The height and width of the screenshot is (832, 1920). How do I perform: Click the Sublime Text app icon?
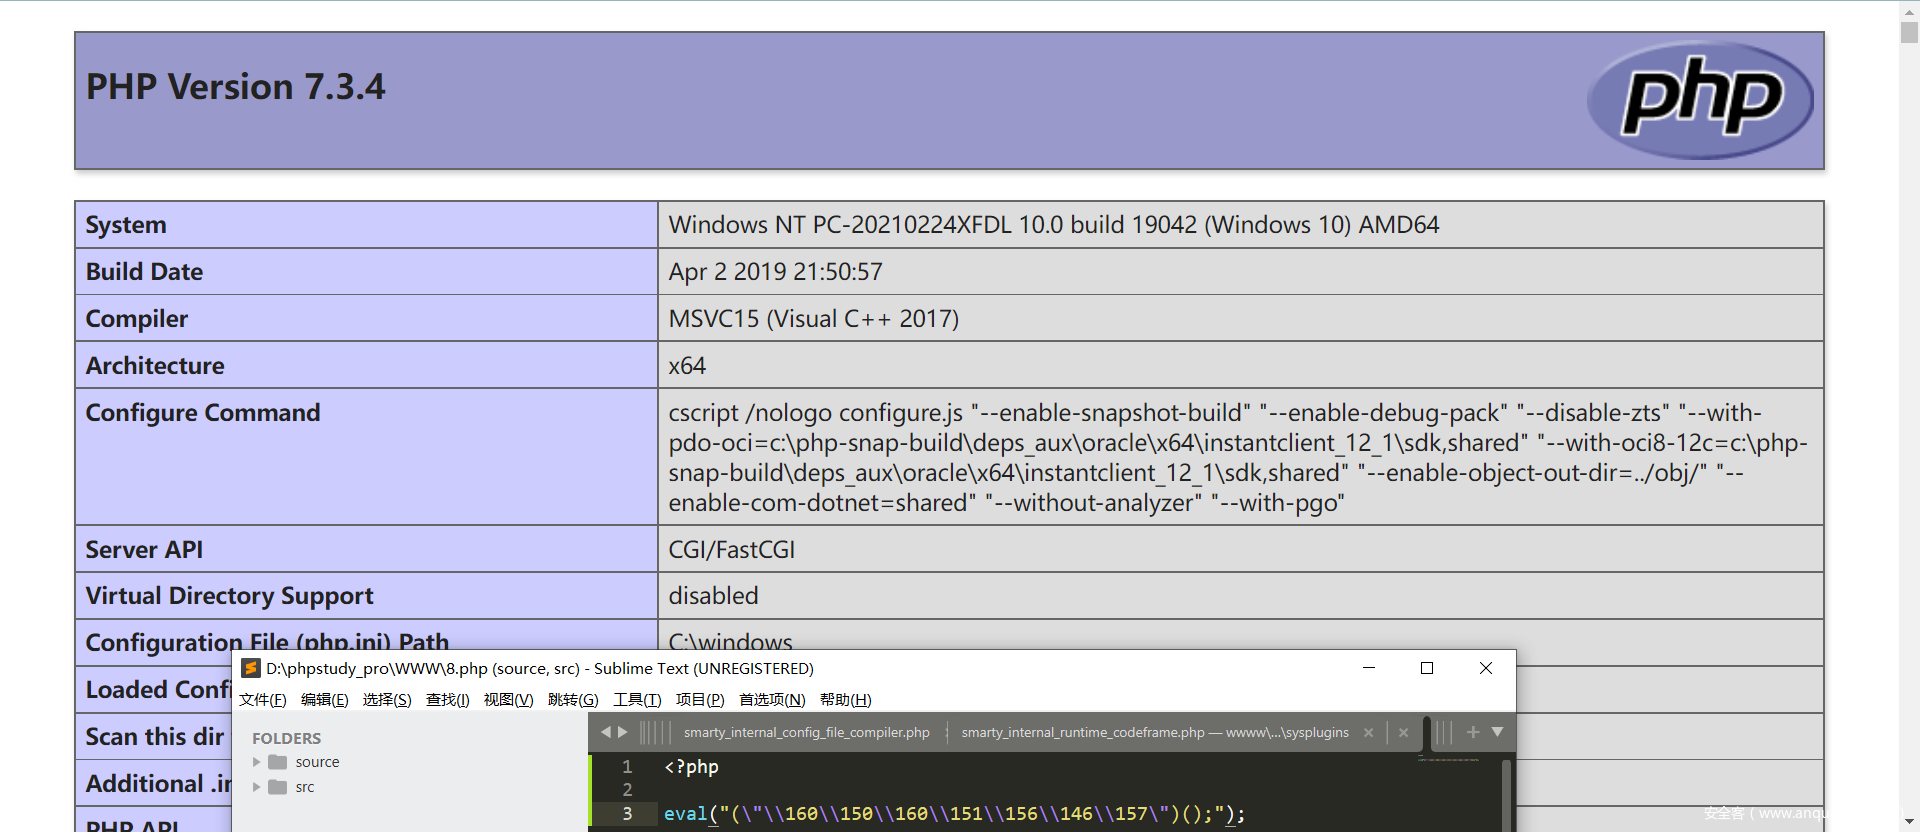(251, 668)
